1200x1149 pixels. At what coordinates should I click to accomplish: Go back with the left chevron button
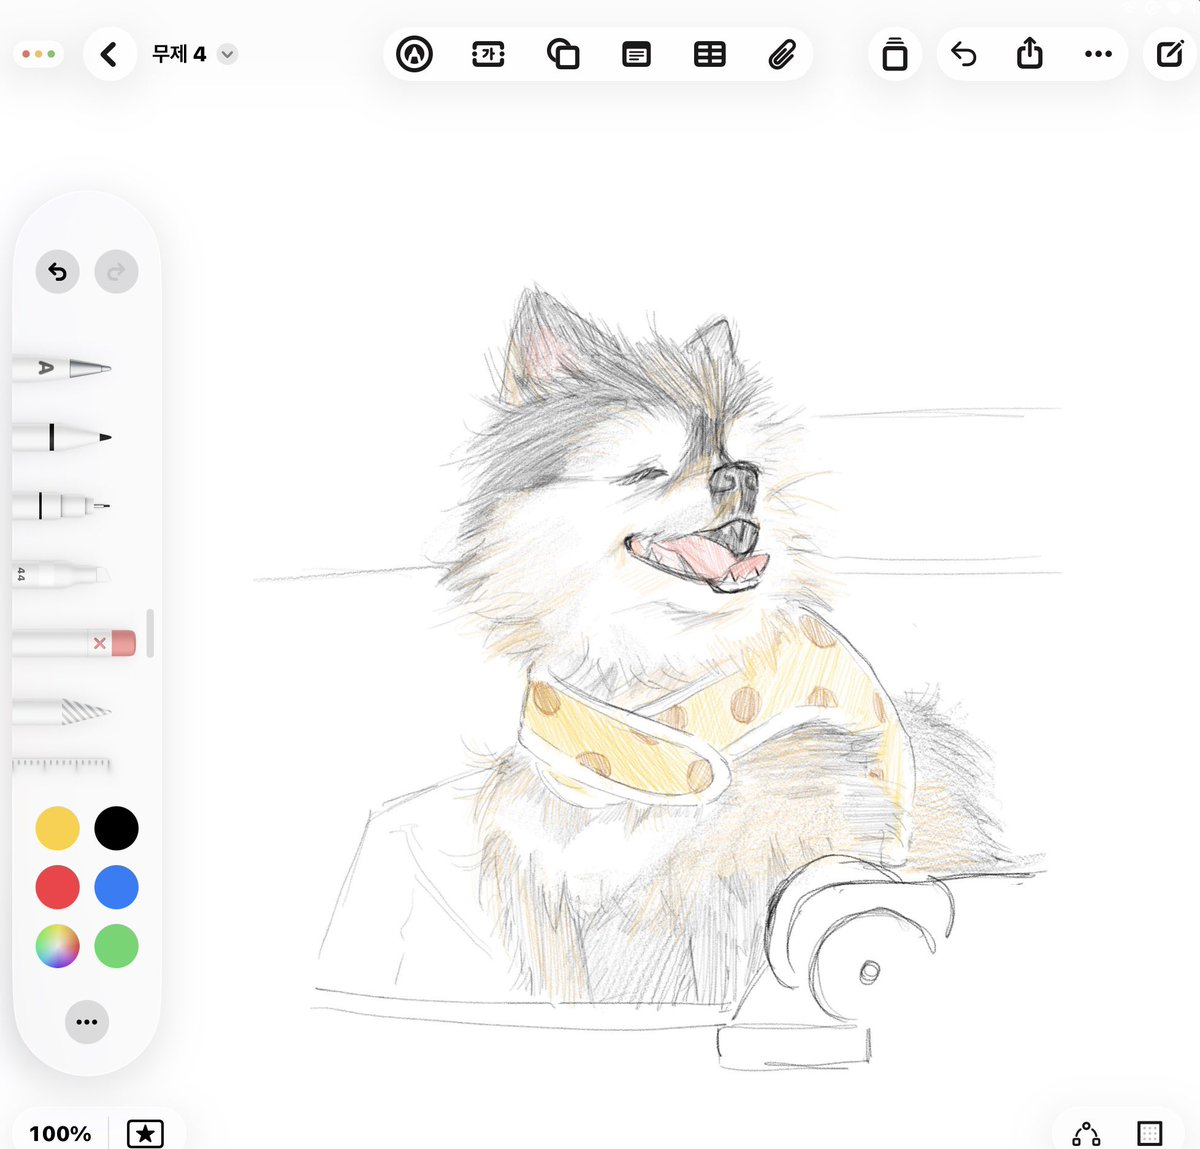pos(109,54)
